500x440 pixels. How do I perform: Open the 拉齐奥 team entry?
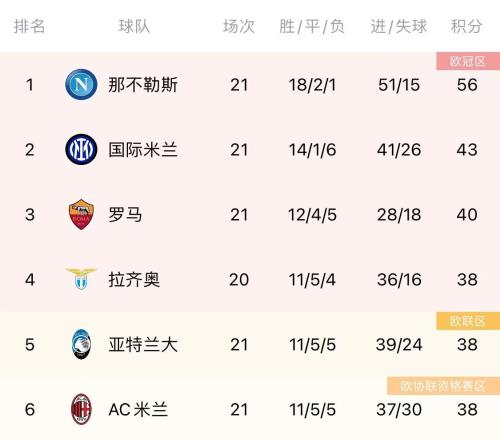click(x=134, y=279)
